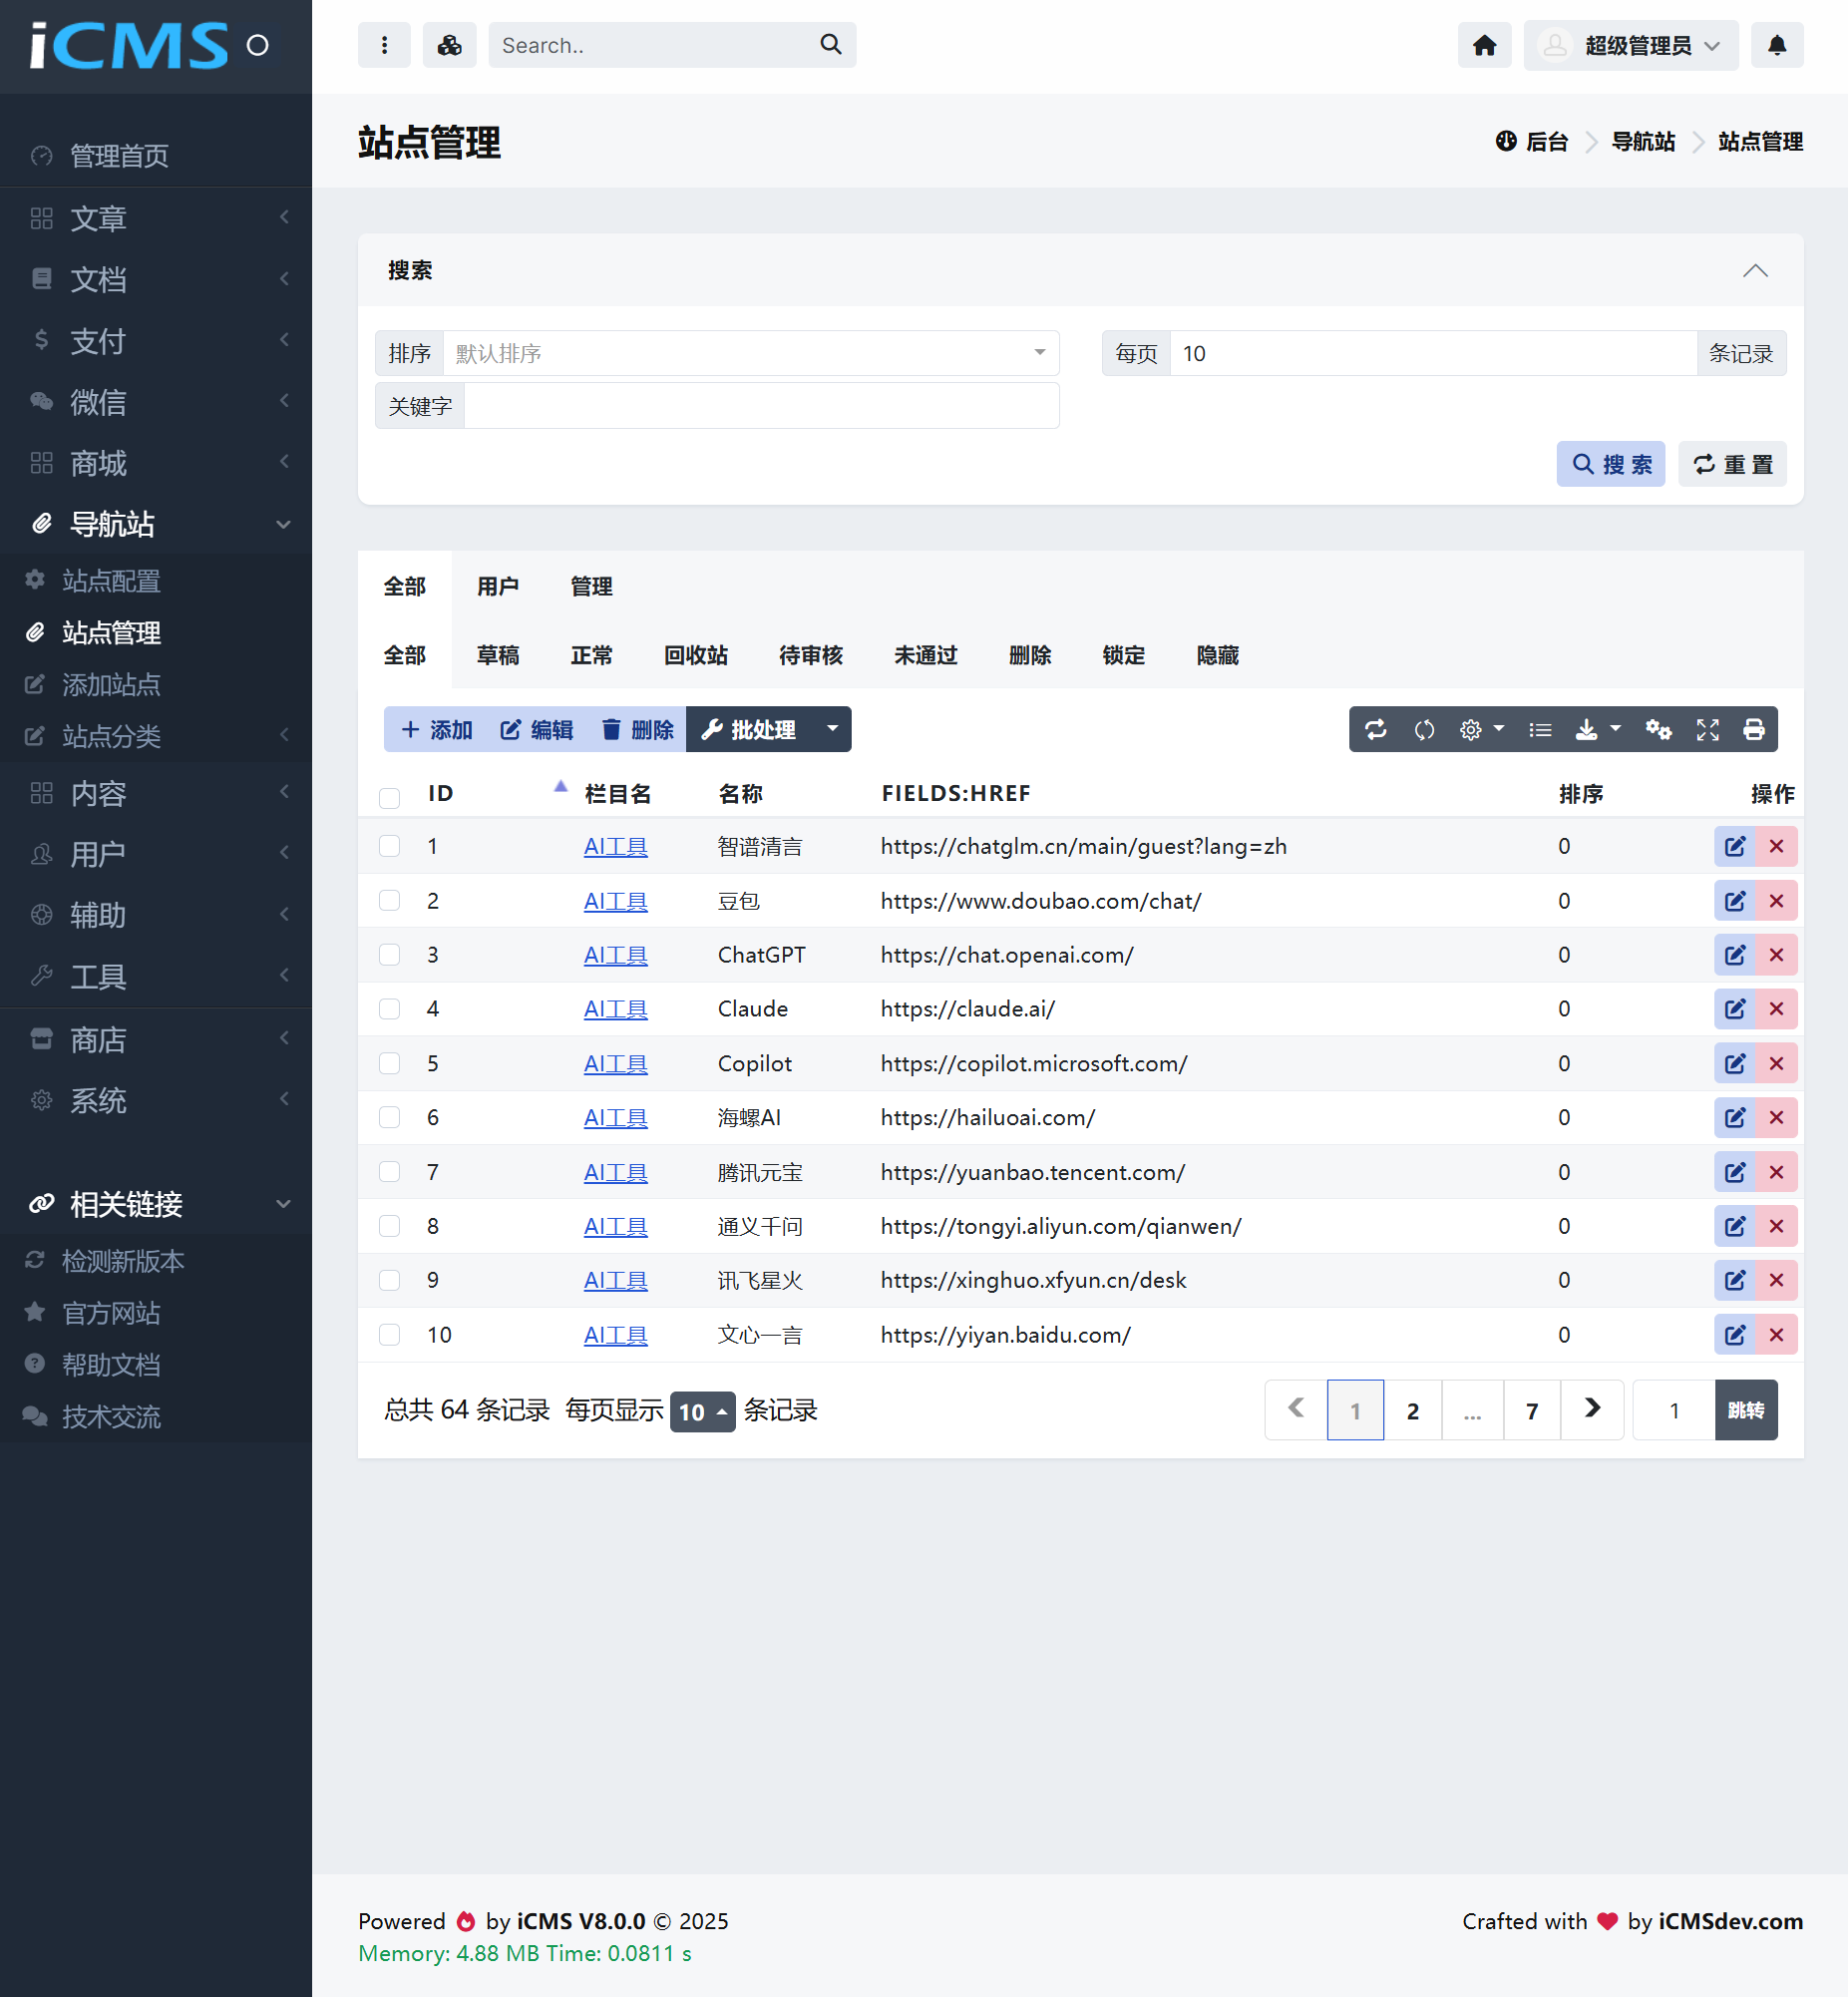Focus the 关键字 keyword input
The width and height of the screenshot is (1848, 1997).
click(761, 406)
